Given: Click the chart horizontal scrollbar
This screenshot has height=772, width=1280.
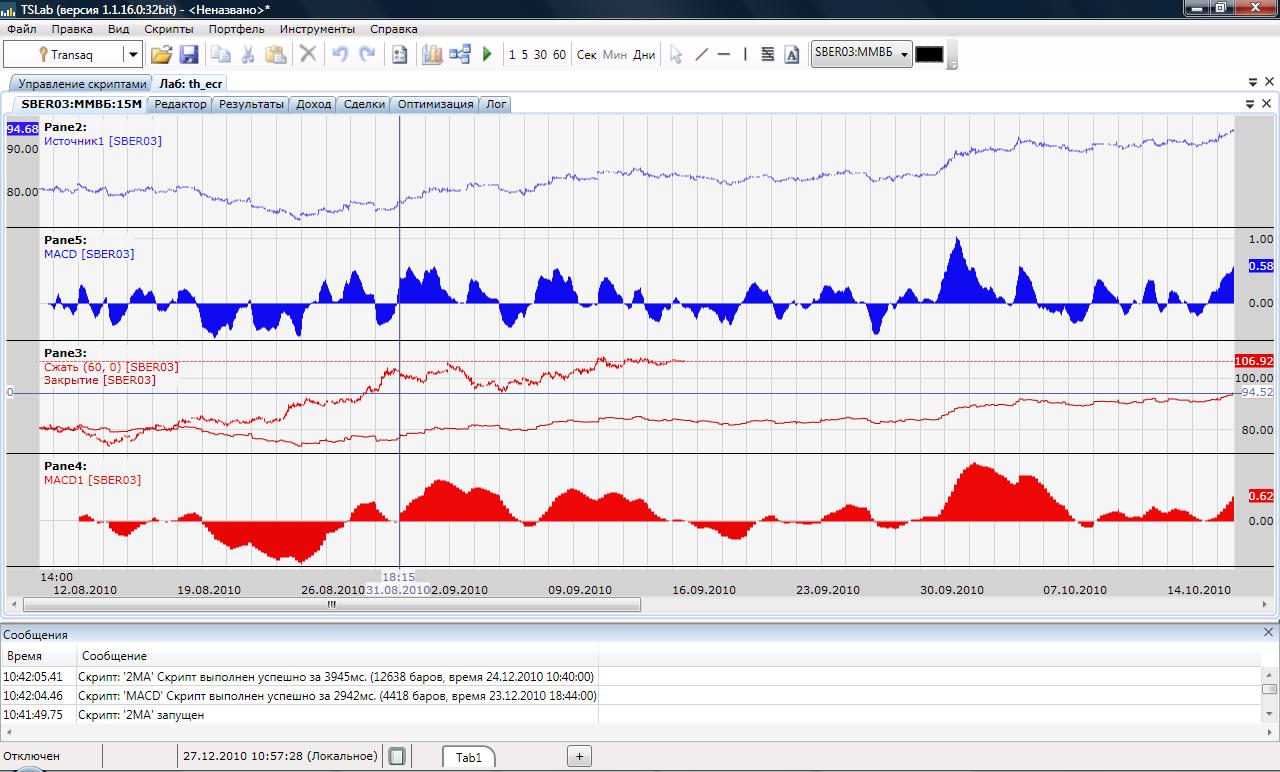Looking at the screenshot, I should pos(332,604).
